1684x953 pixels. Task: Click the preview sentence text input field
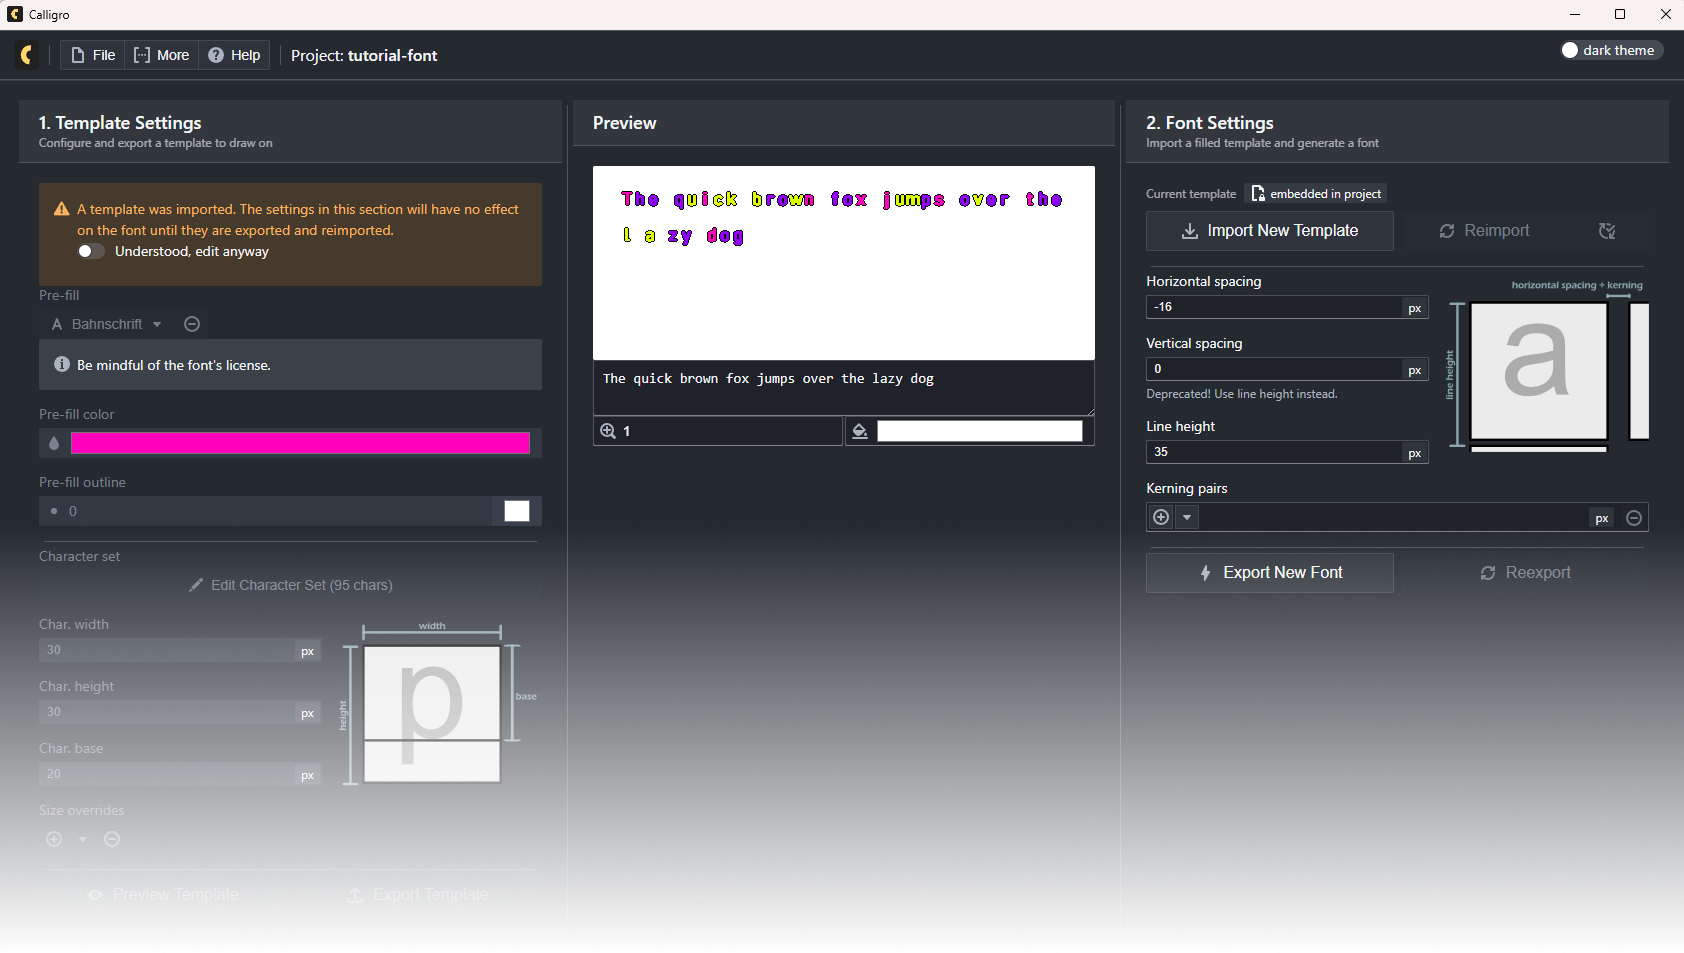pos(843,387)
